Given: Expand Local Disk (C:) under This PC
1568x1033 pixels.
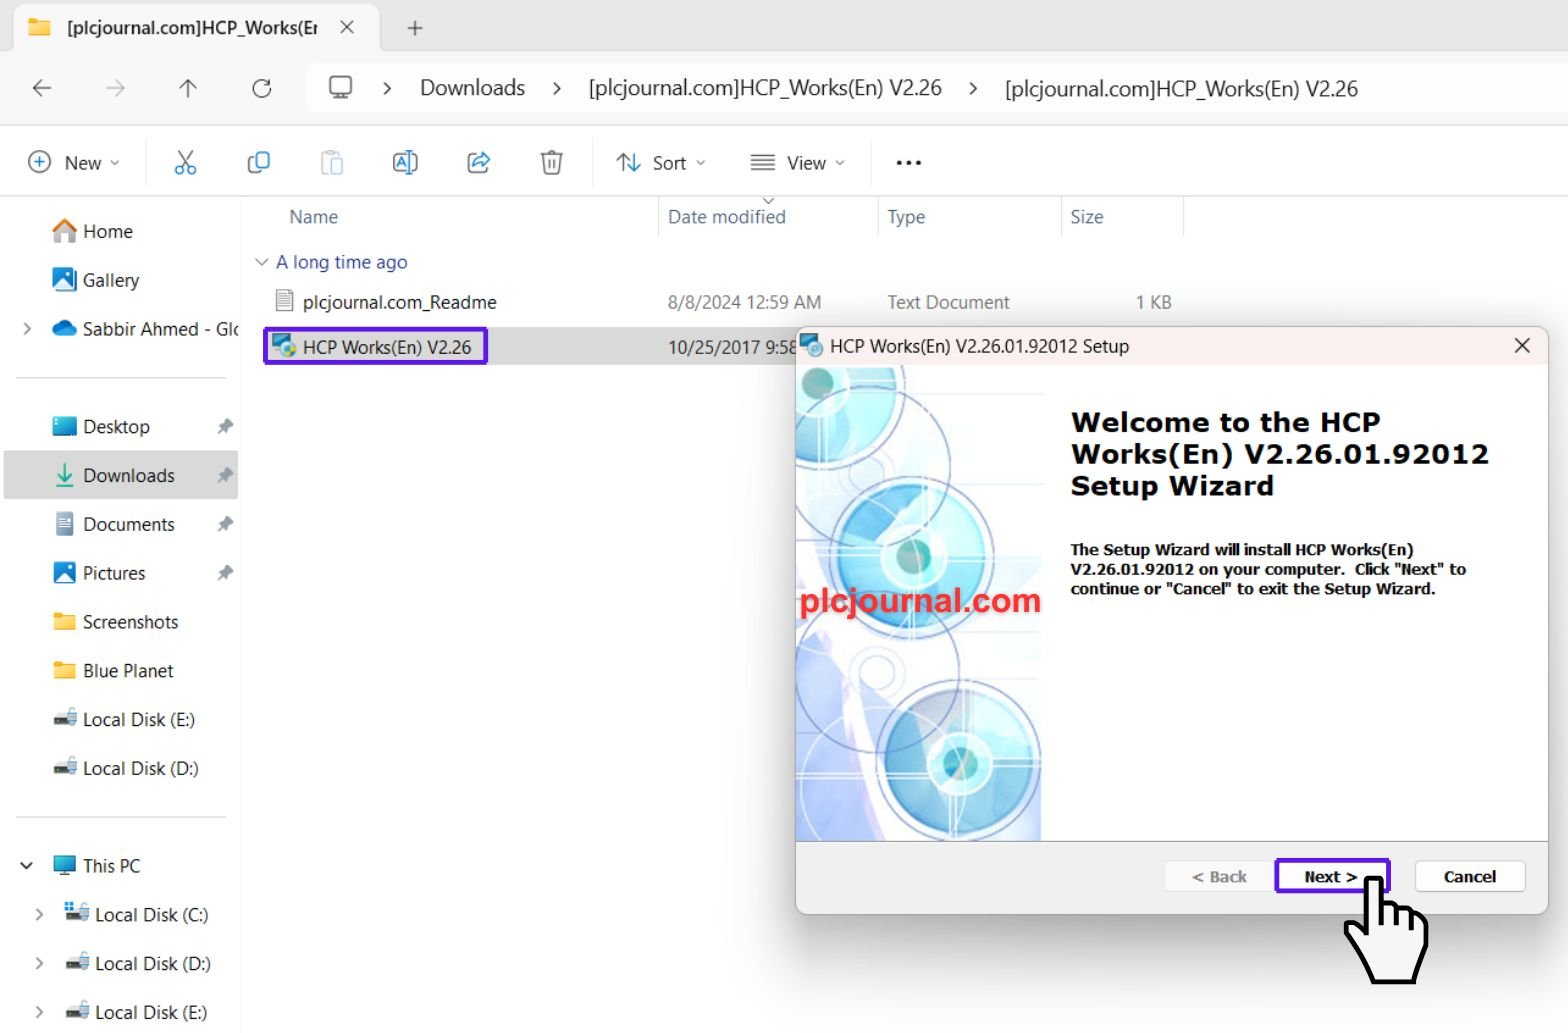Looking at the screenshot, I should pyautogui.click(x=39, y=915).
